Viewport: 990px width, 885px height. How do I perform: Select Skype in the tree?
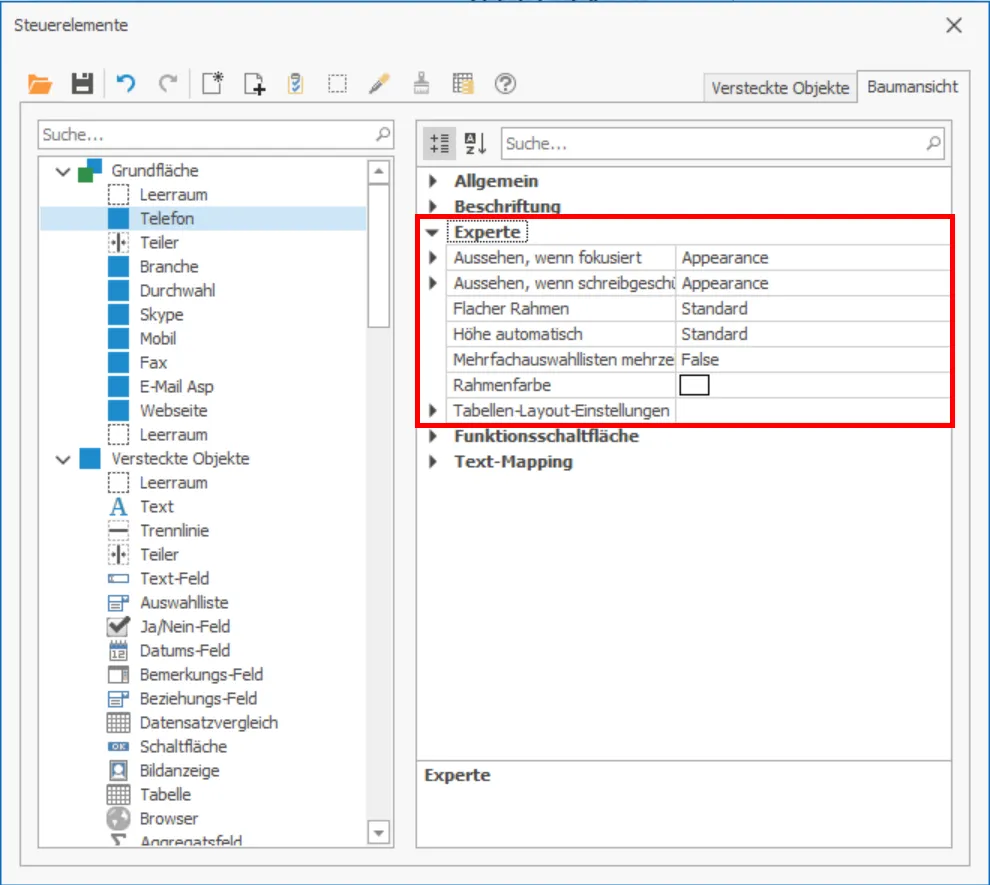pyautogui.click(x=162, y=314)
